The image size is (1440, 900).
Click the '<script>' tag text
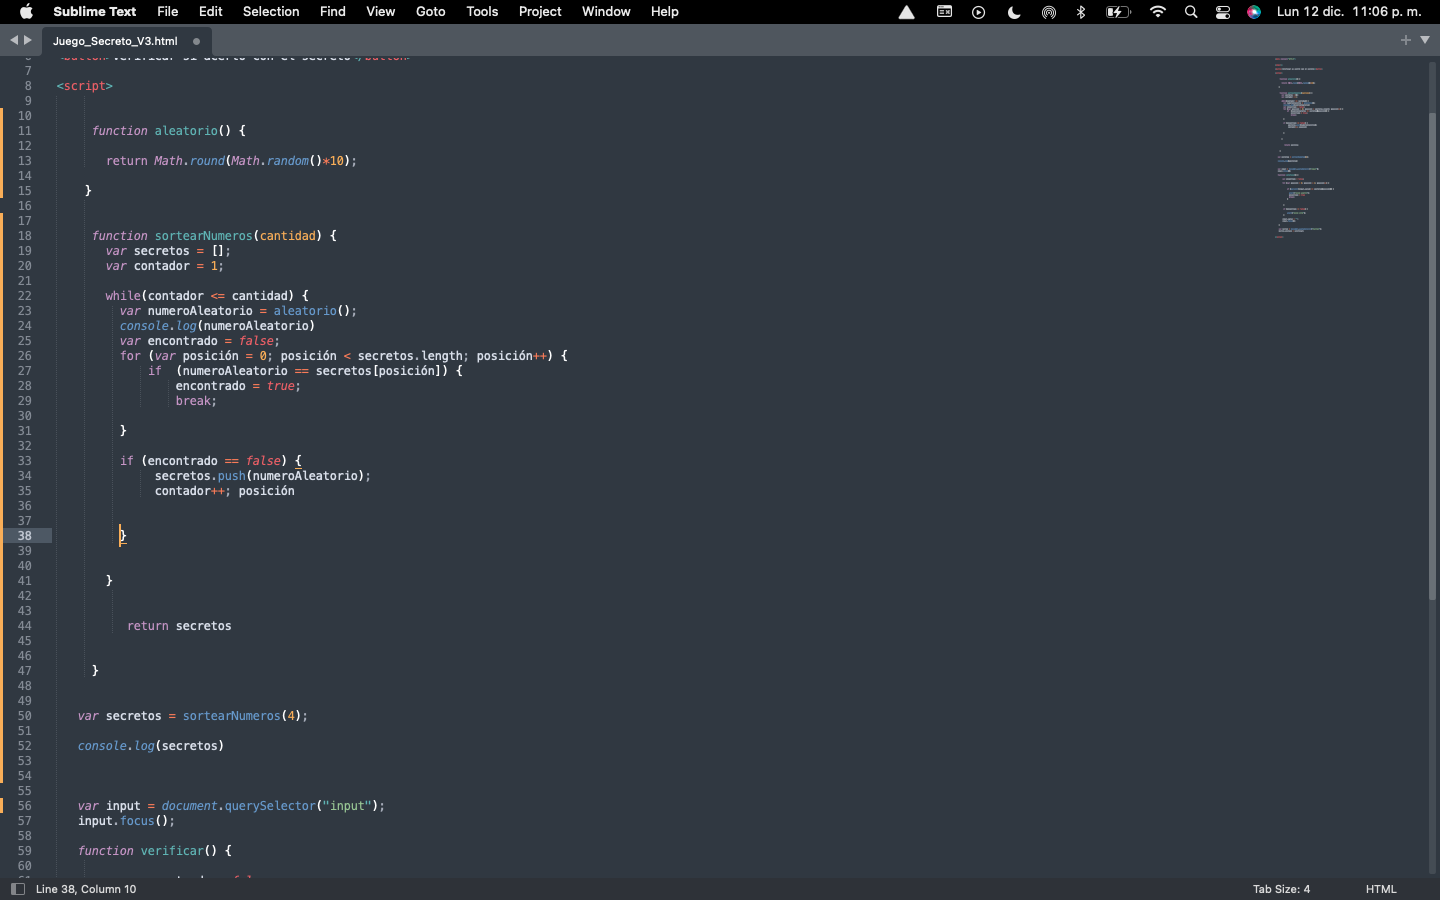[85, 86]
